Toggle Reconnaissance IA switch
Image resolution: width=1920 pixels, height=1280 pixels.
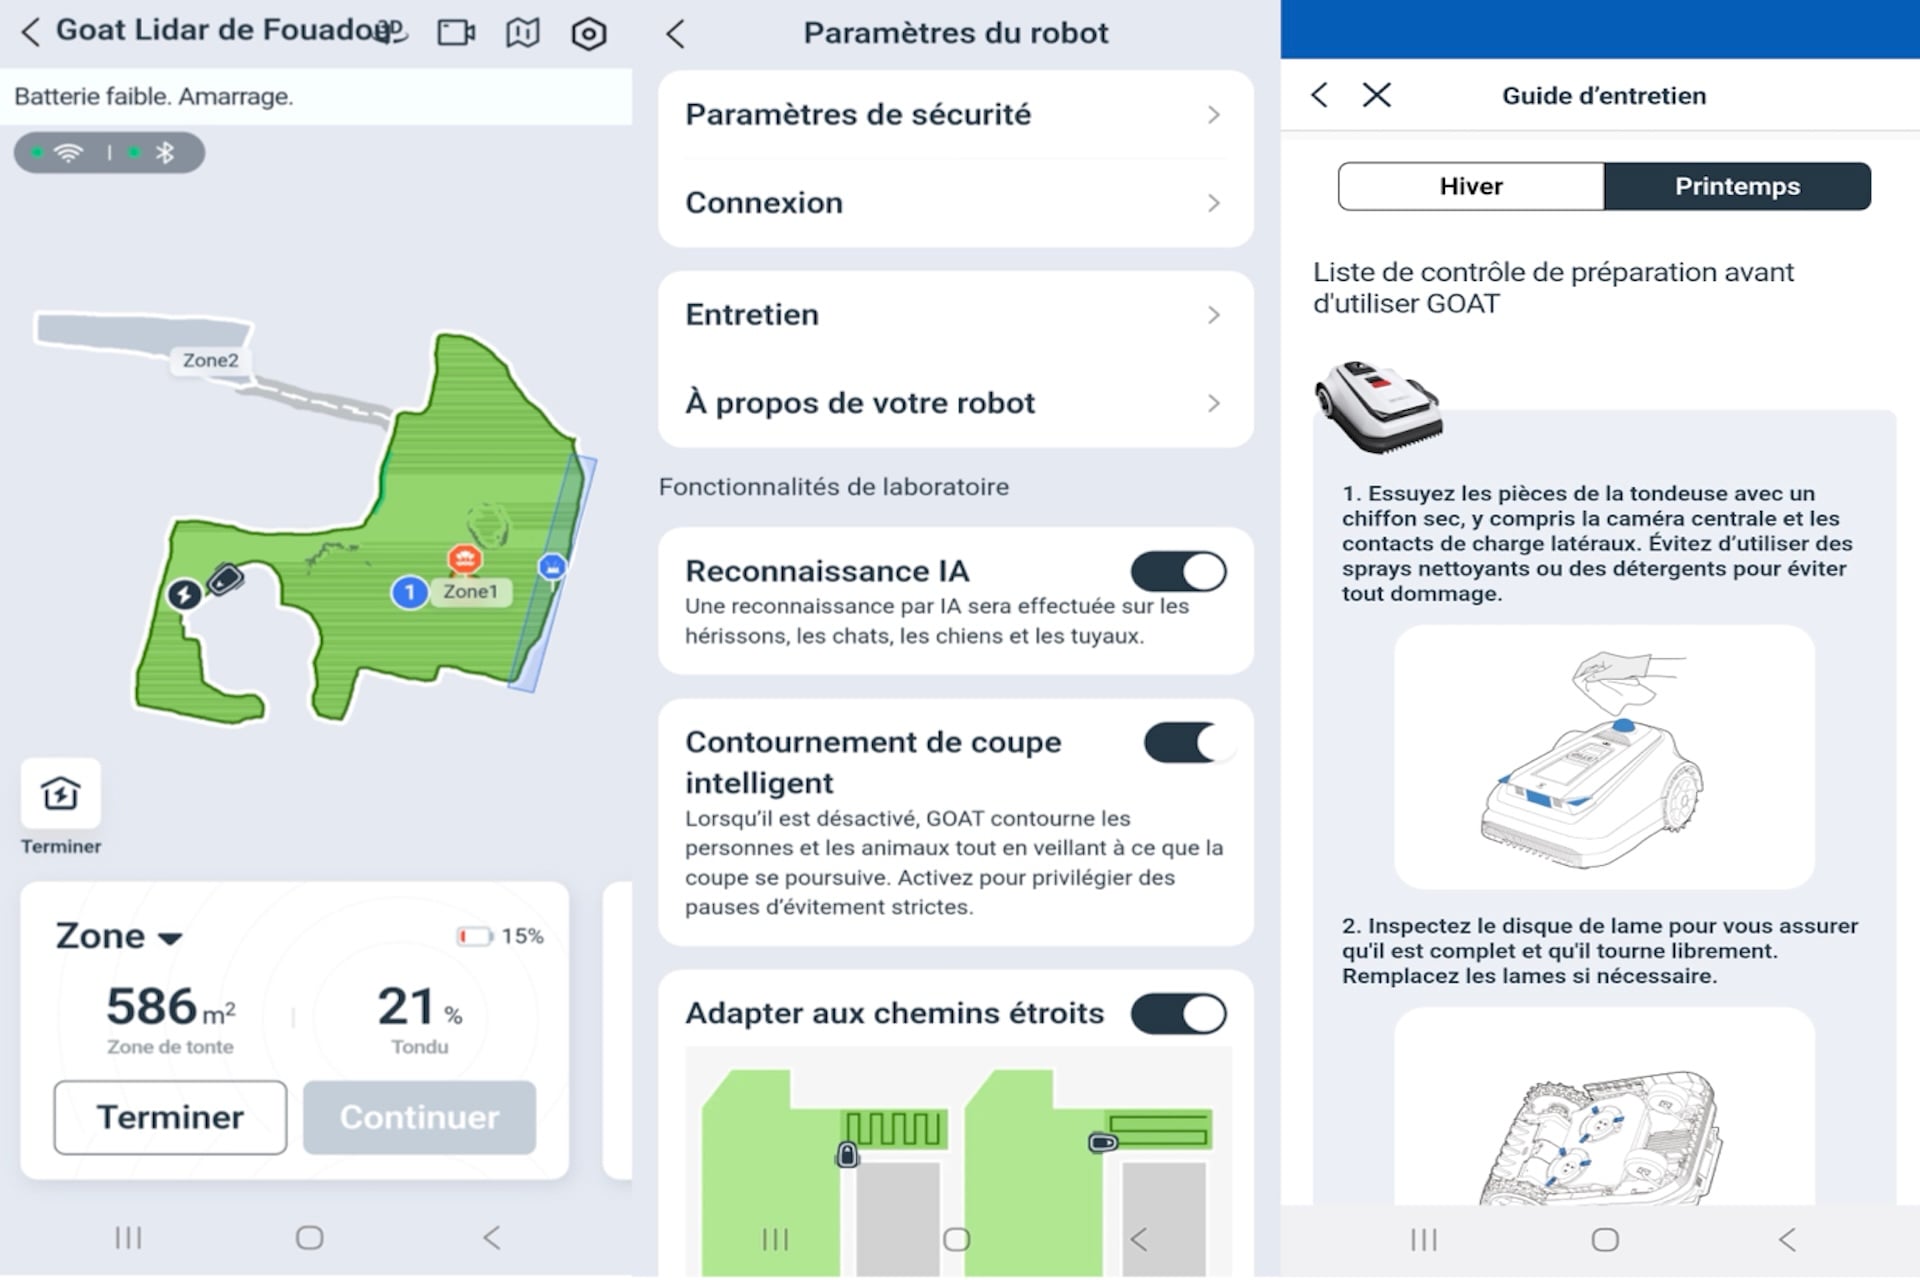[x=1179, y=572]
